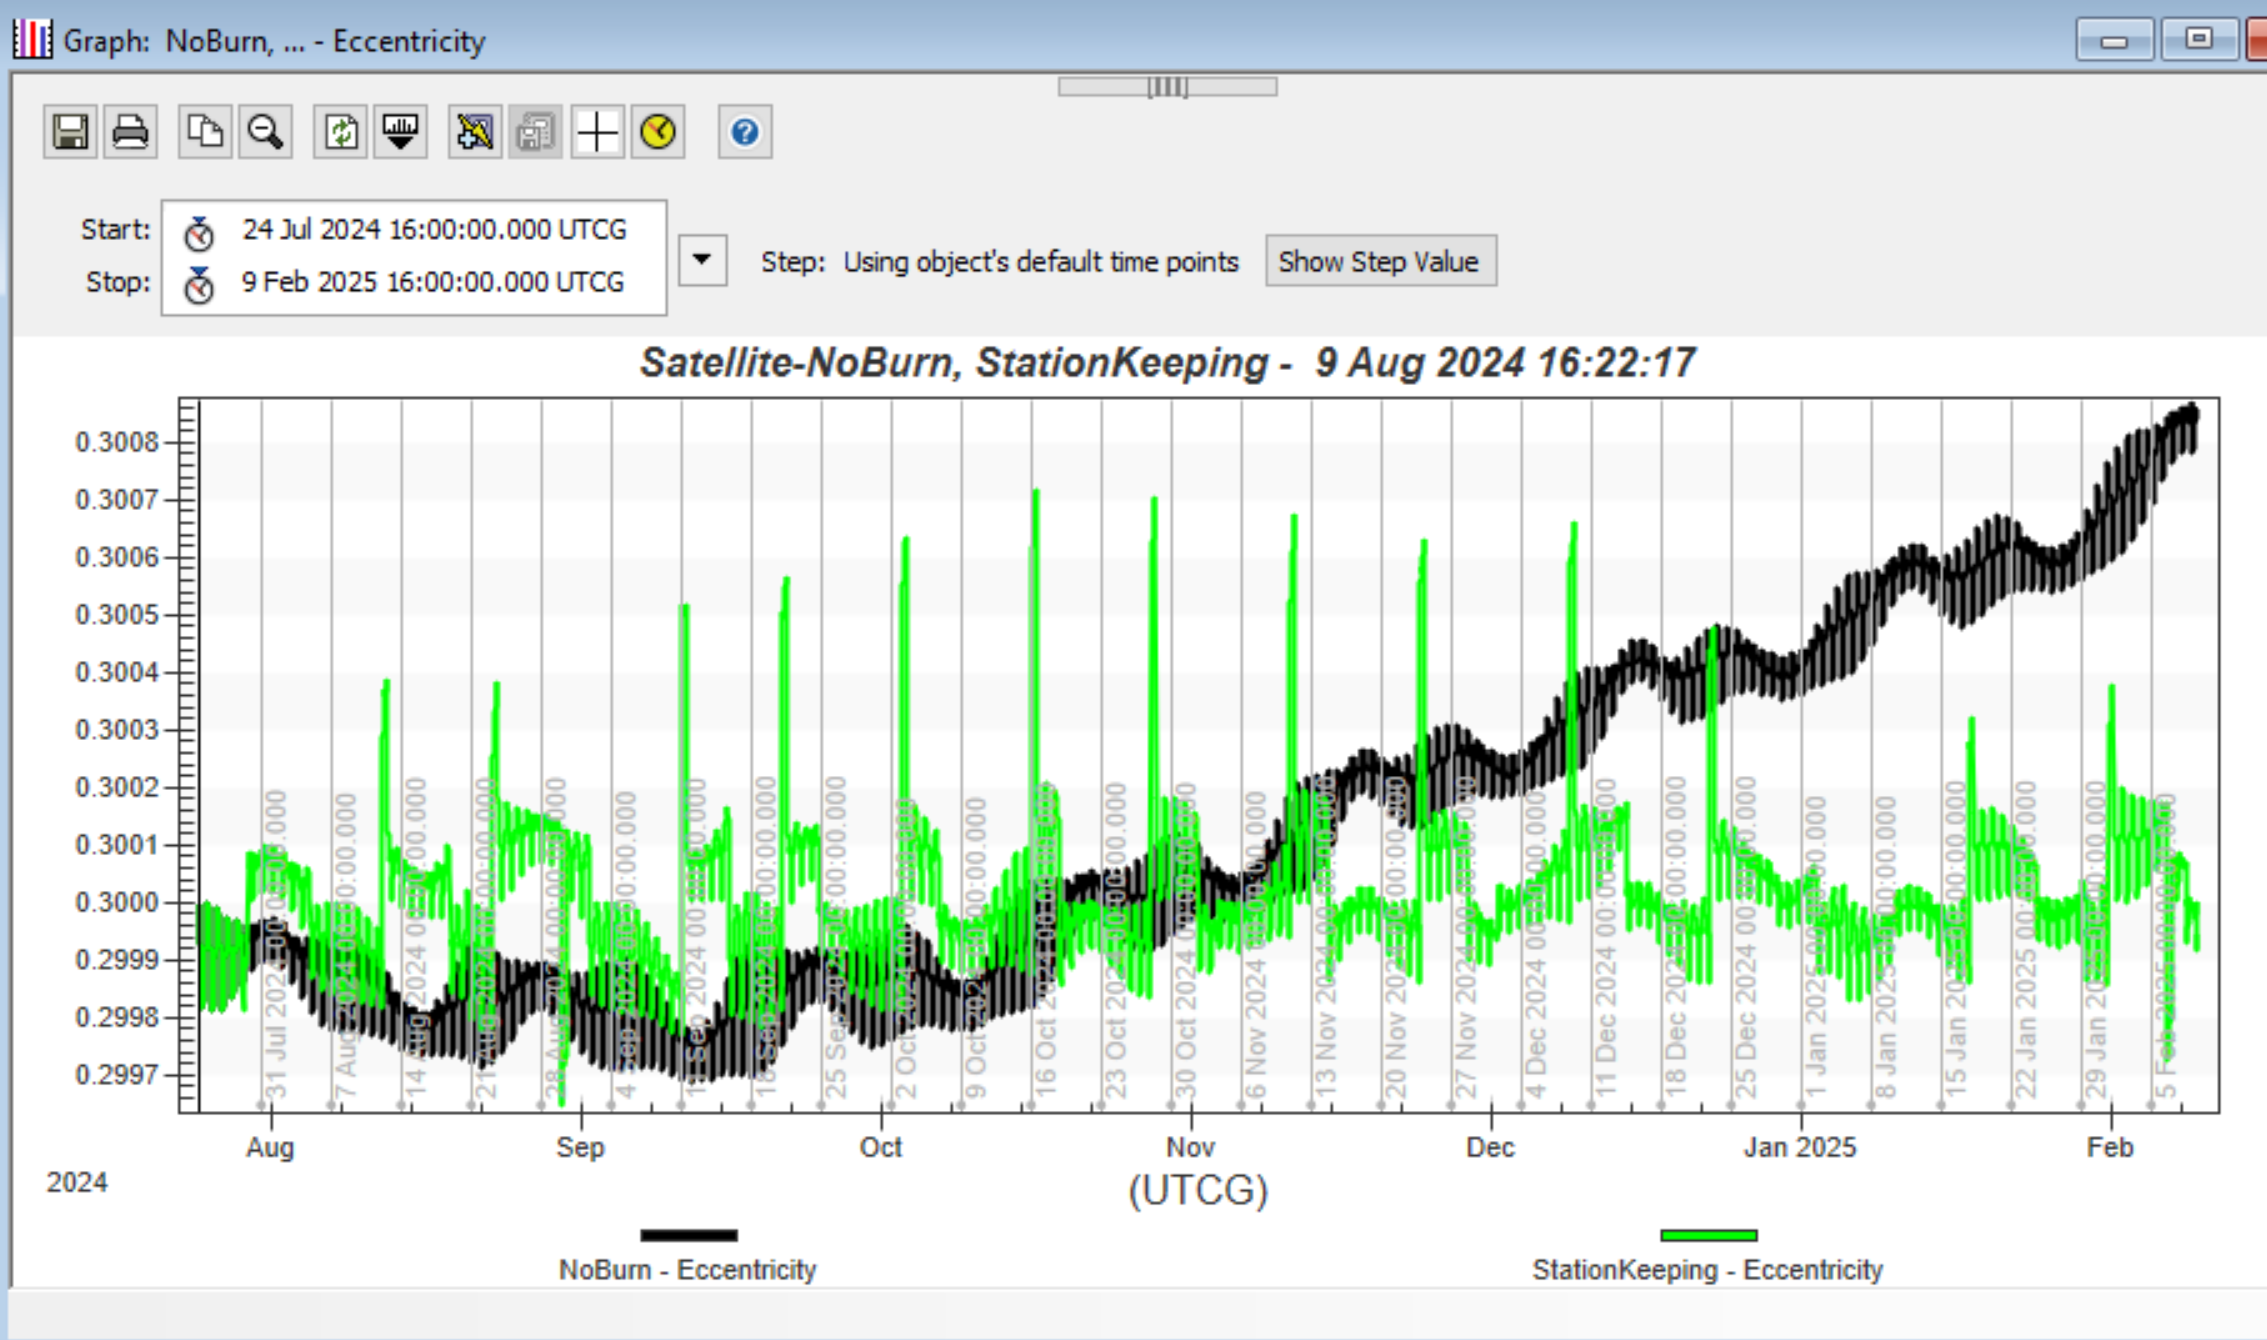Screen dimensions: 2267x1340
Task: Click the 0.2997 y-axis value
Action: (x=117, y=1075)
